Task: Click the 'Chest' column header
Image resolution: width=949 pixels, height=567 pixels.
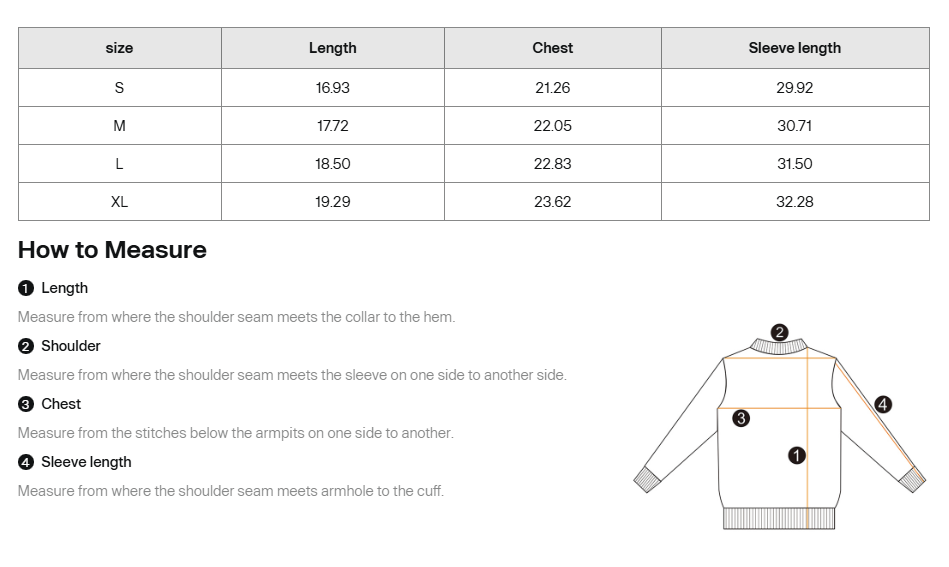Action: 553,48
